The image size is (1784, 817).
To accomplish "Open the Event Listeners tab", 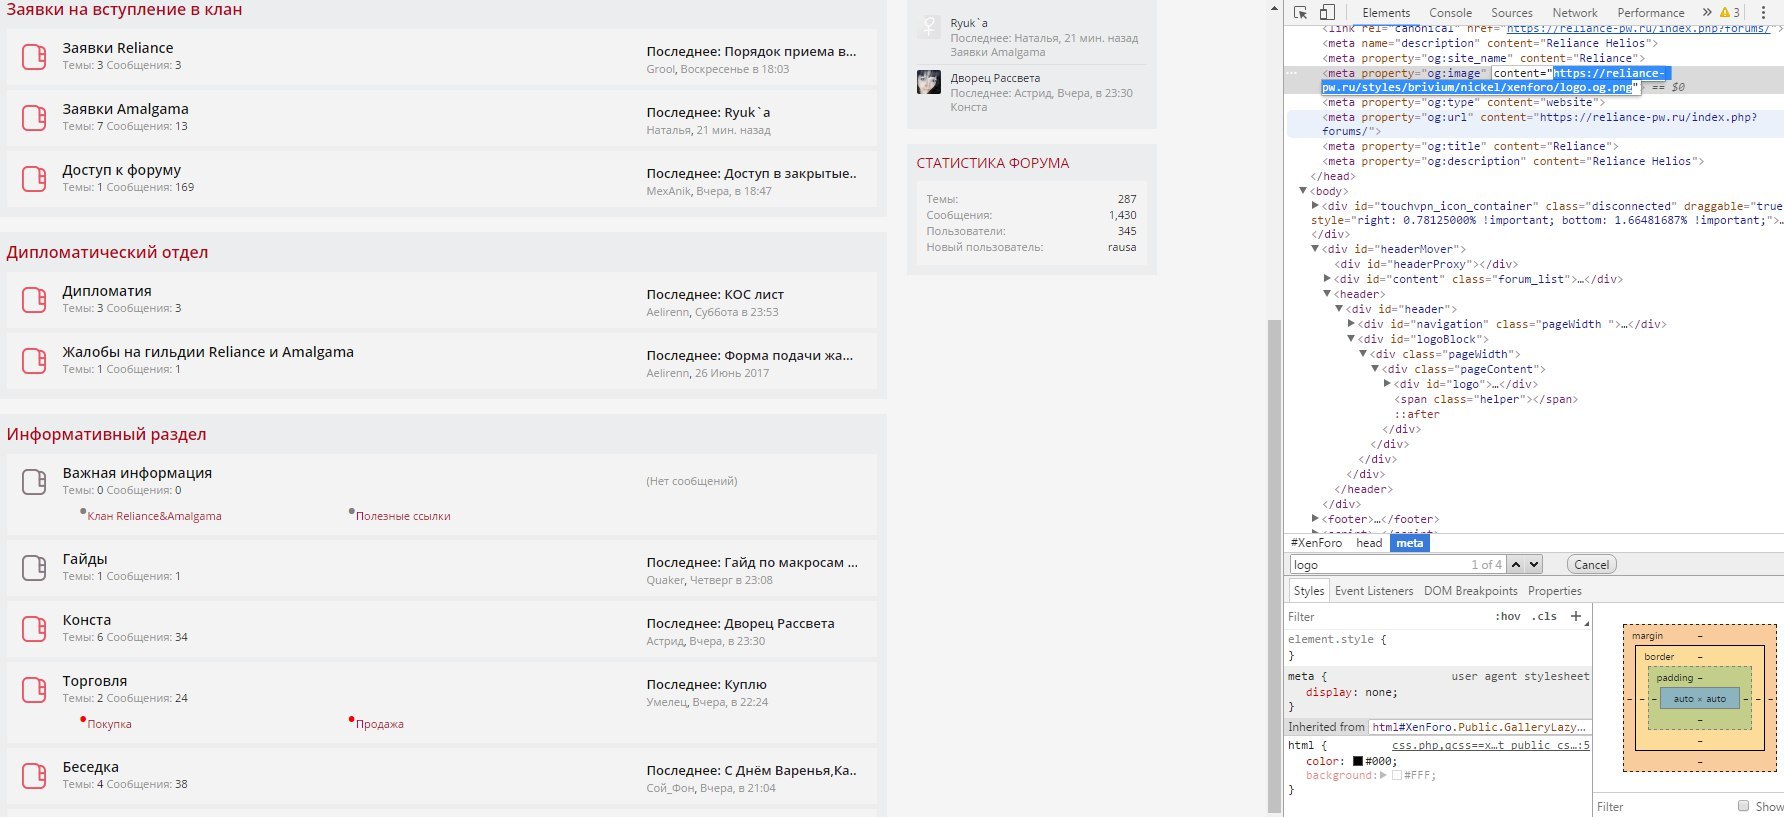I will coord(1374,591).
